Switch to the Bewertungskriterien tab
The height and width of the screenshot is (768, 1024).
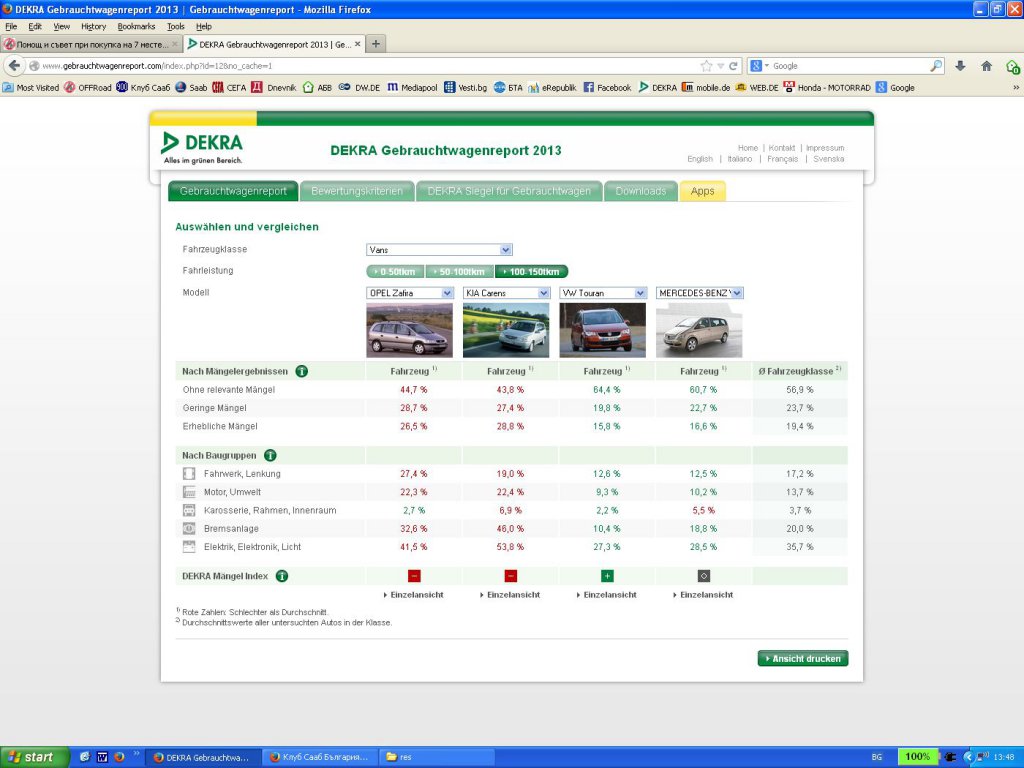tap(356, 191)
